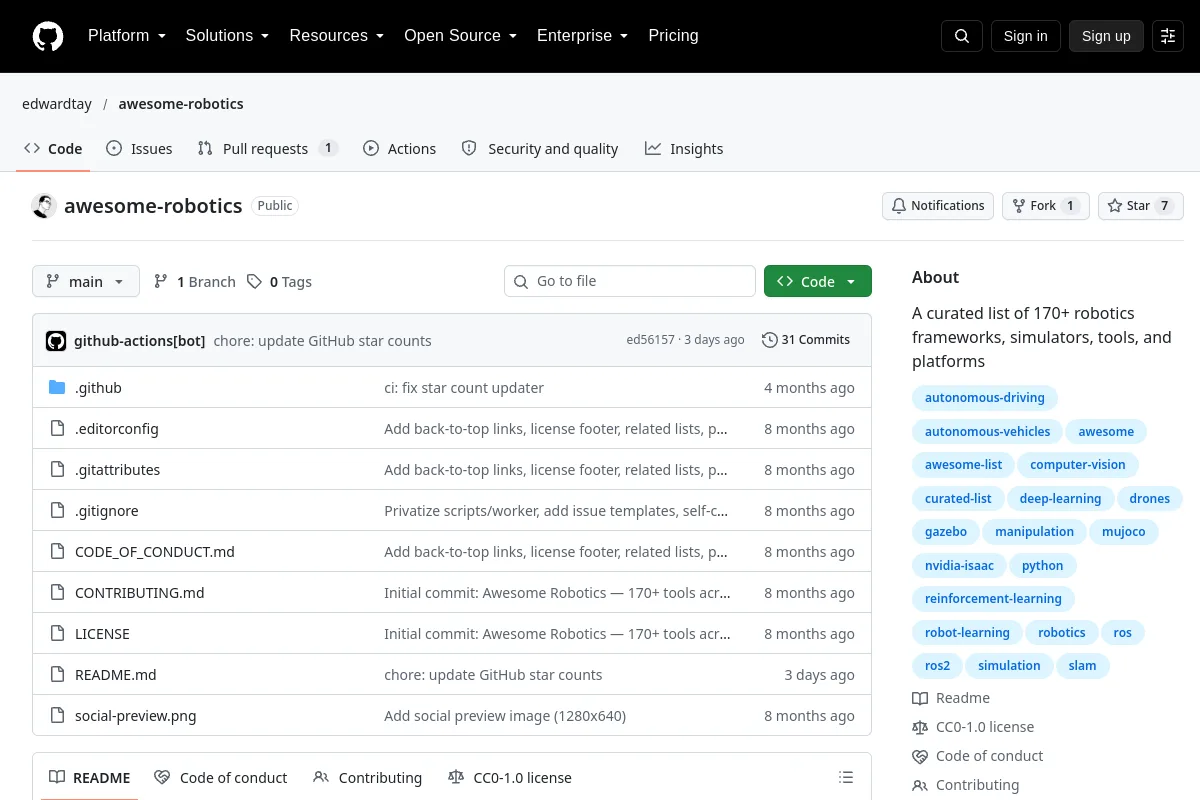This screenshot has height=800, width=1200.
Task: Expand the Platform menu
Action: tap(126, 36)
